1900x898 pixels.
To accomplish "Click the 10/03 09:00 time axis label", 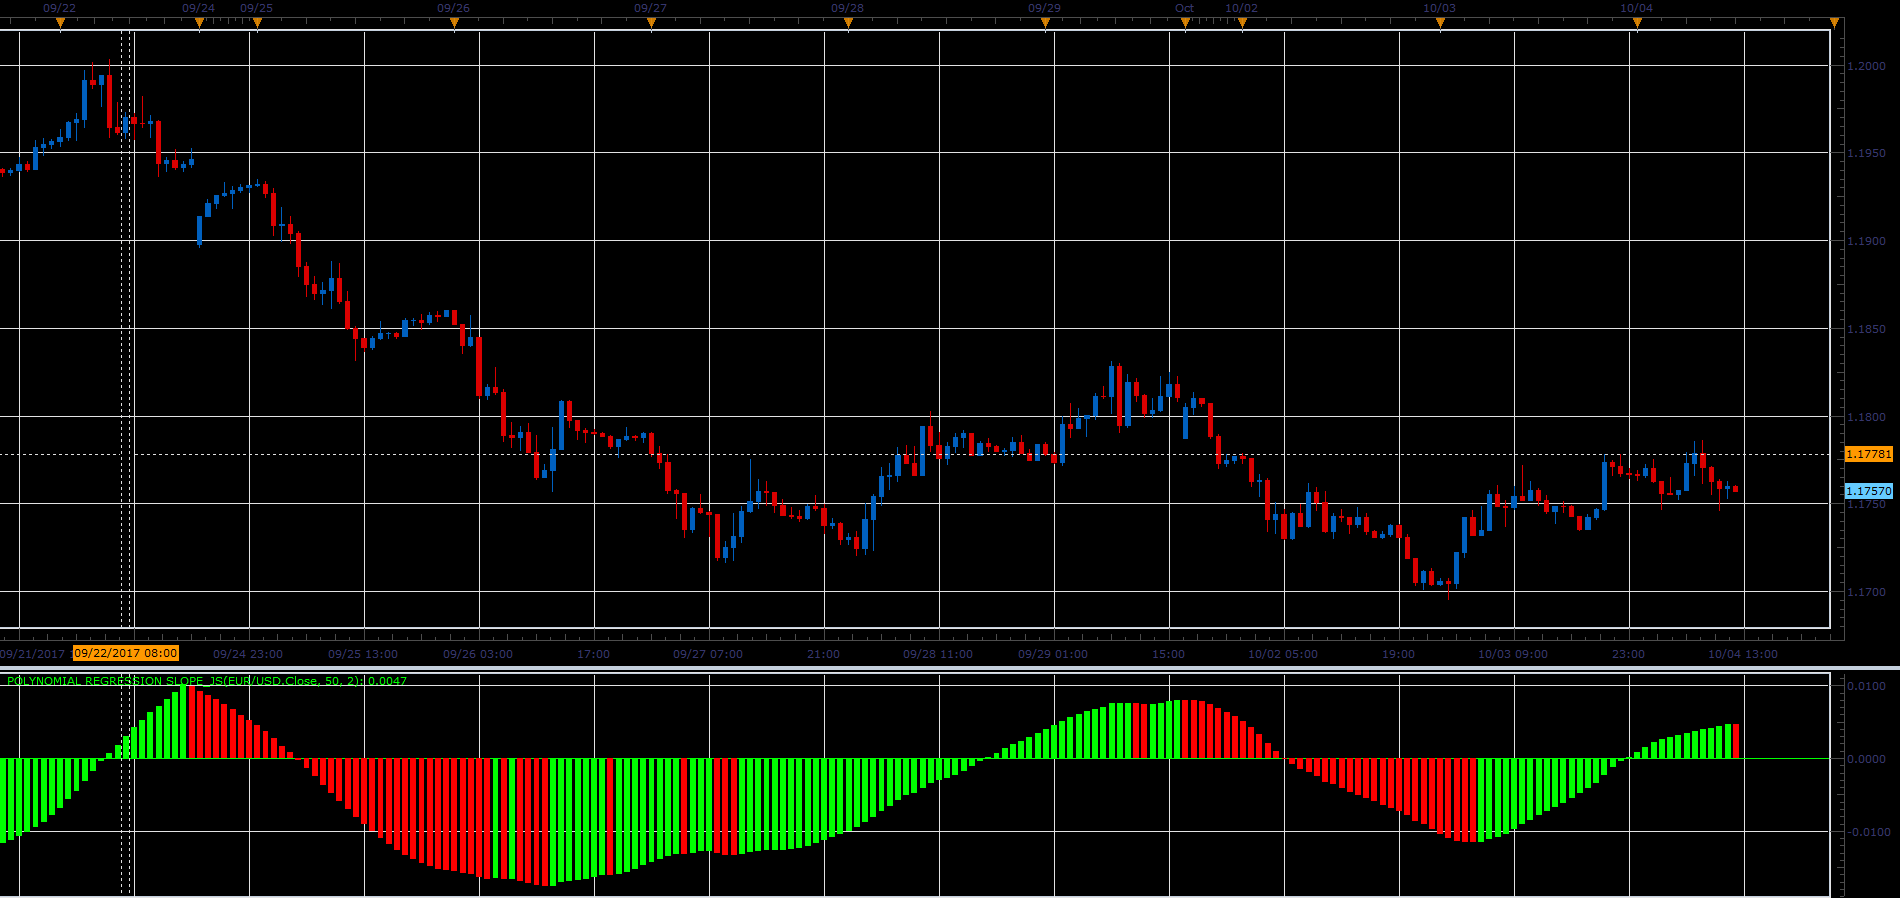I will coord(1513,654).
